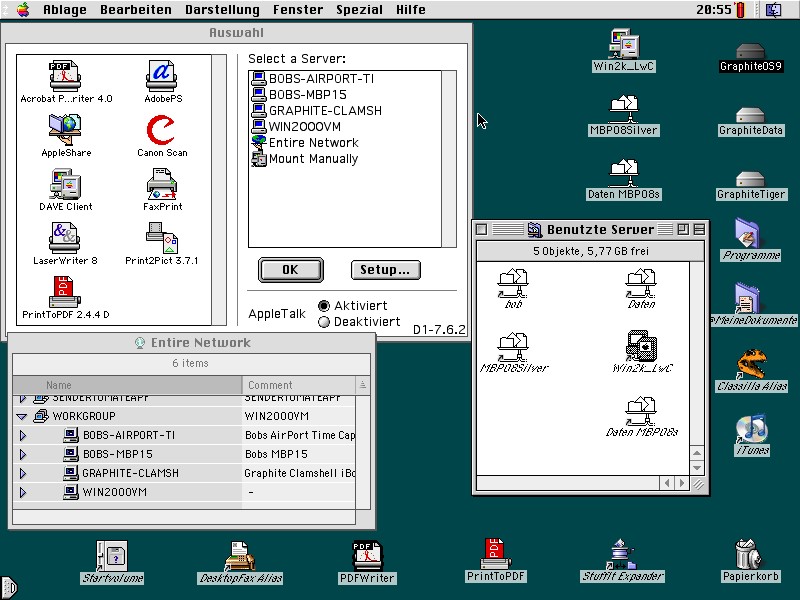Click scroll-down arrow in Benutzte Server
800x600 pixels.
click(x=697, y=468)
